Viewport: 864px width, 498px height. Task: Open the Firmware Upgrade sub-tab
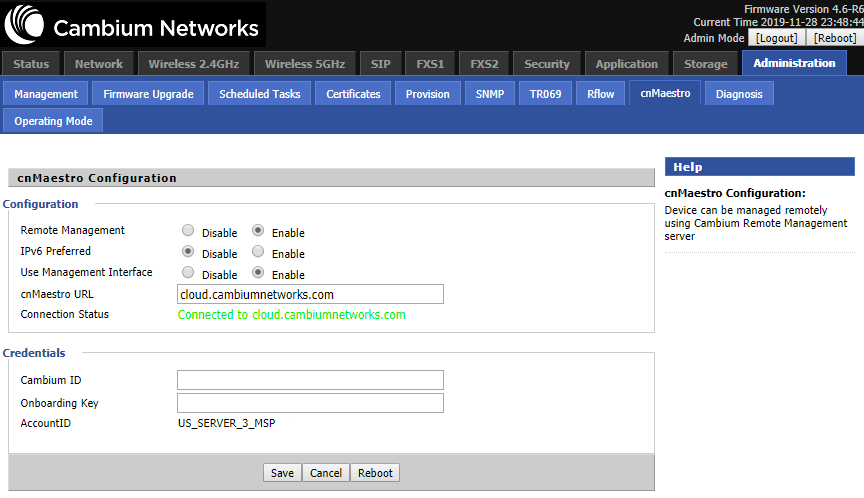(148, 94)
